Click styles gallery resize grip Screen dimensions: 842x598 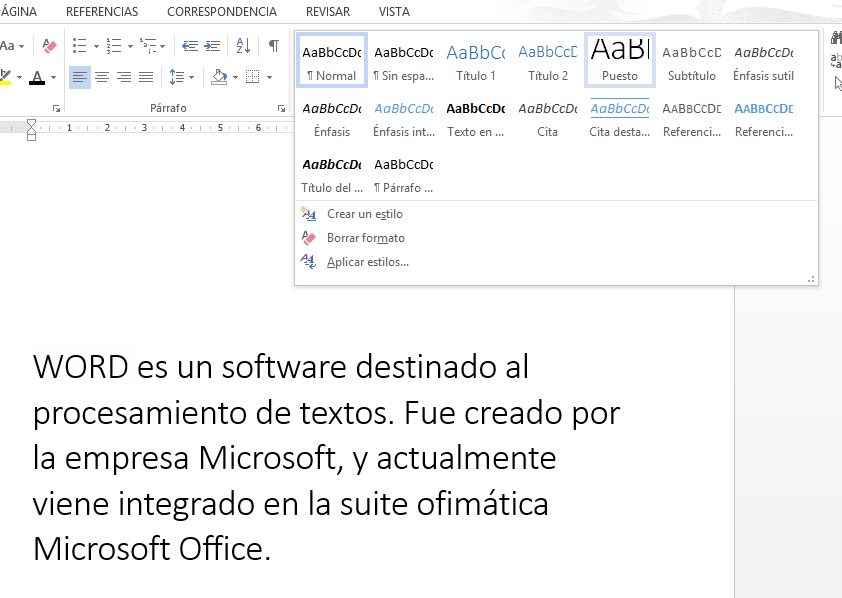811,279
